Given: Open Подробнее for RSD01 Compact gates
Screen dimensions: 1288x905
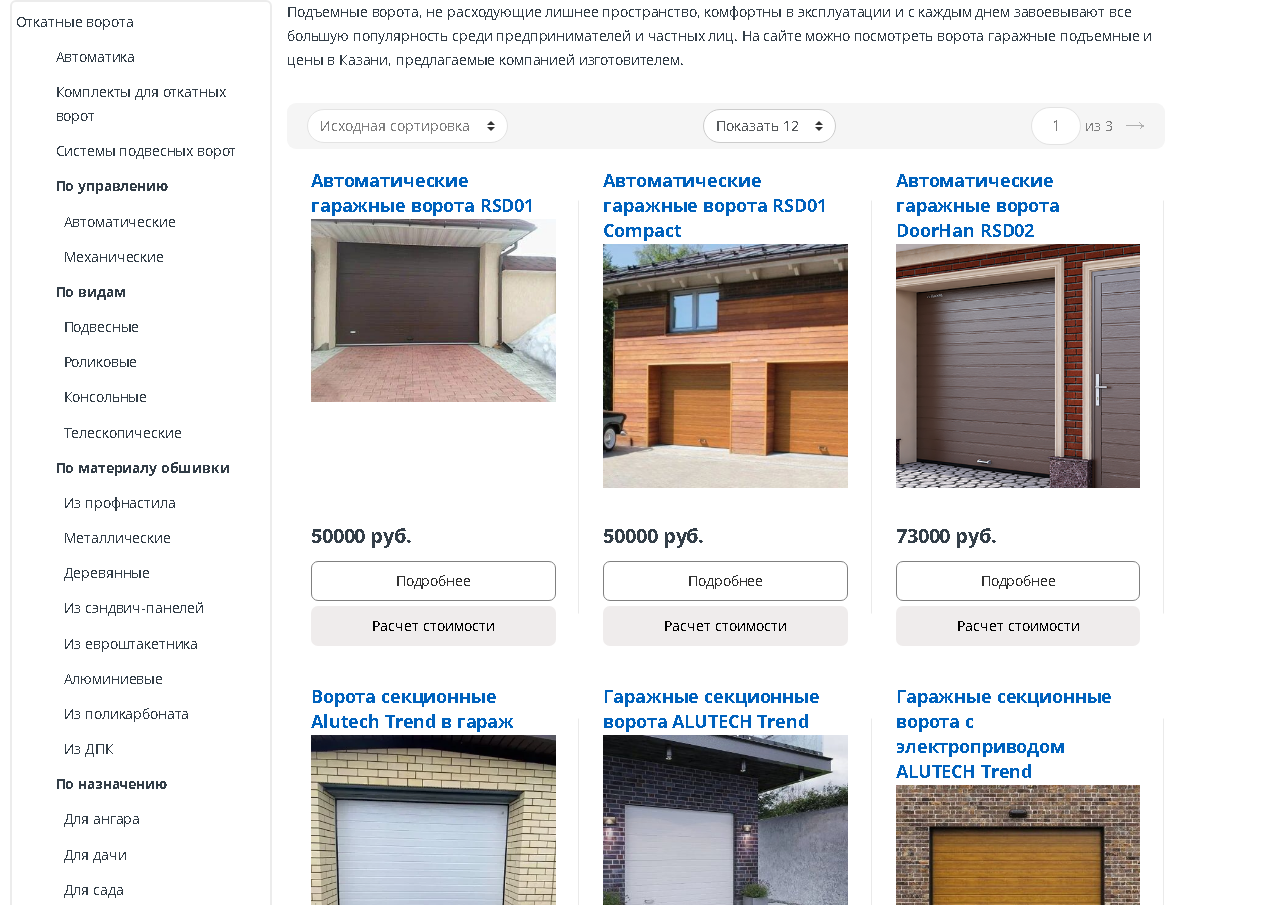Looking at the screenshot, I should pyautogui.click(x=725, y=581).
